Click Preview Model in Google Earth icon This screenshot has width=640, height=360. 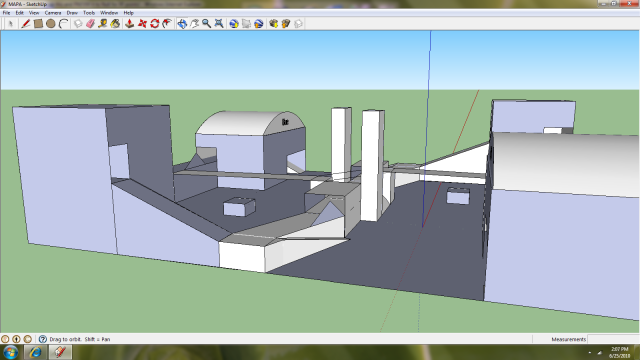pyautogui.click(x=258, y=24)
